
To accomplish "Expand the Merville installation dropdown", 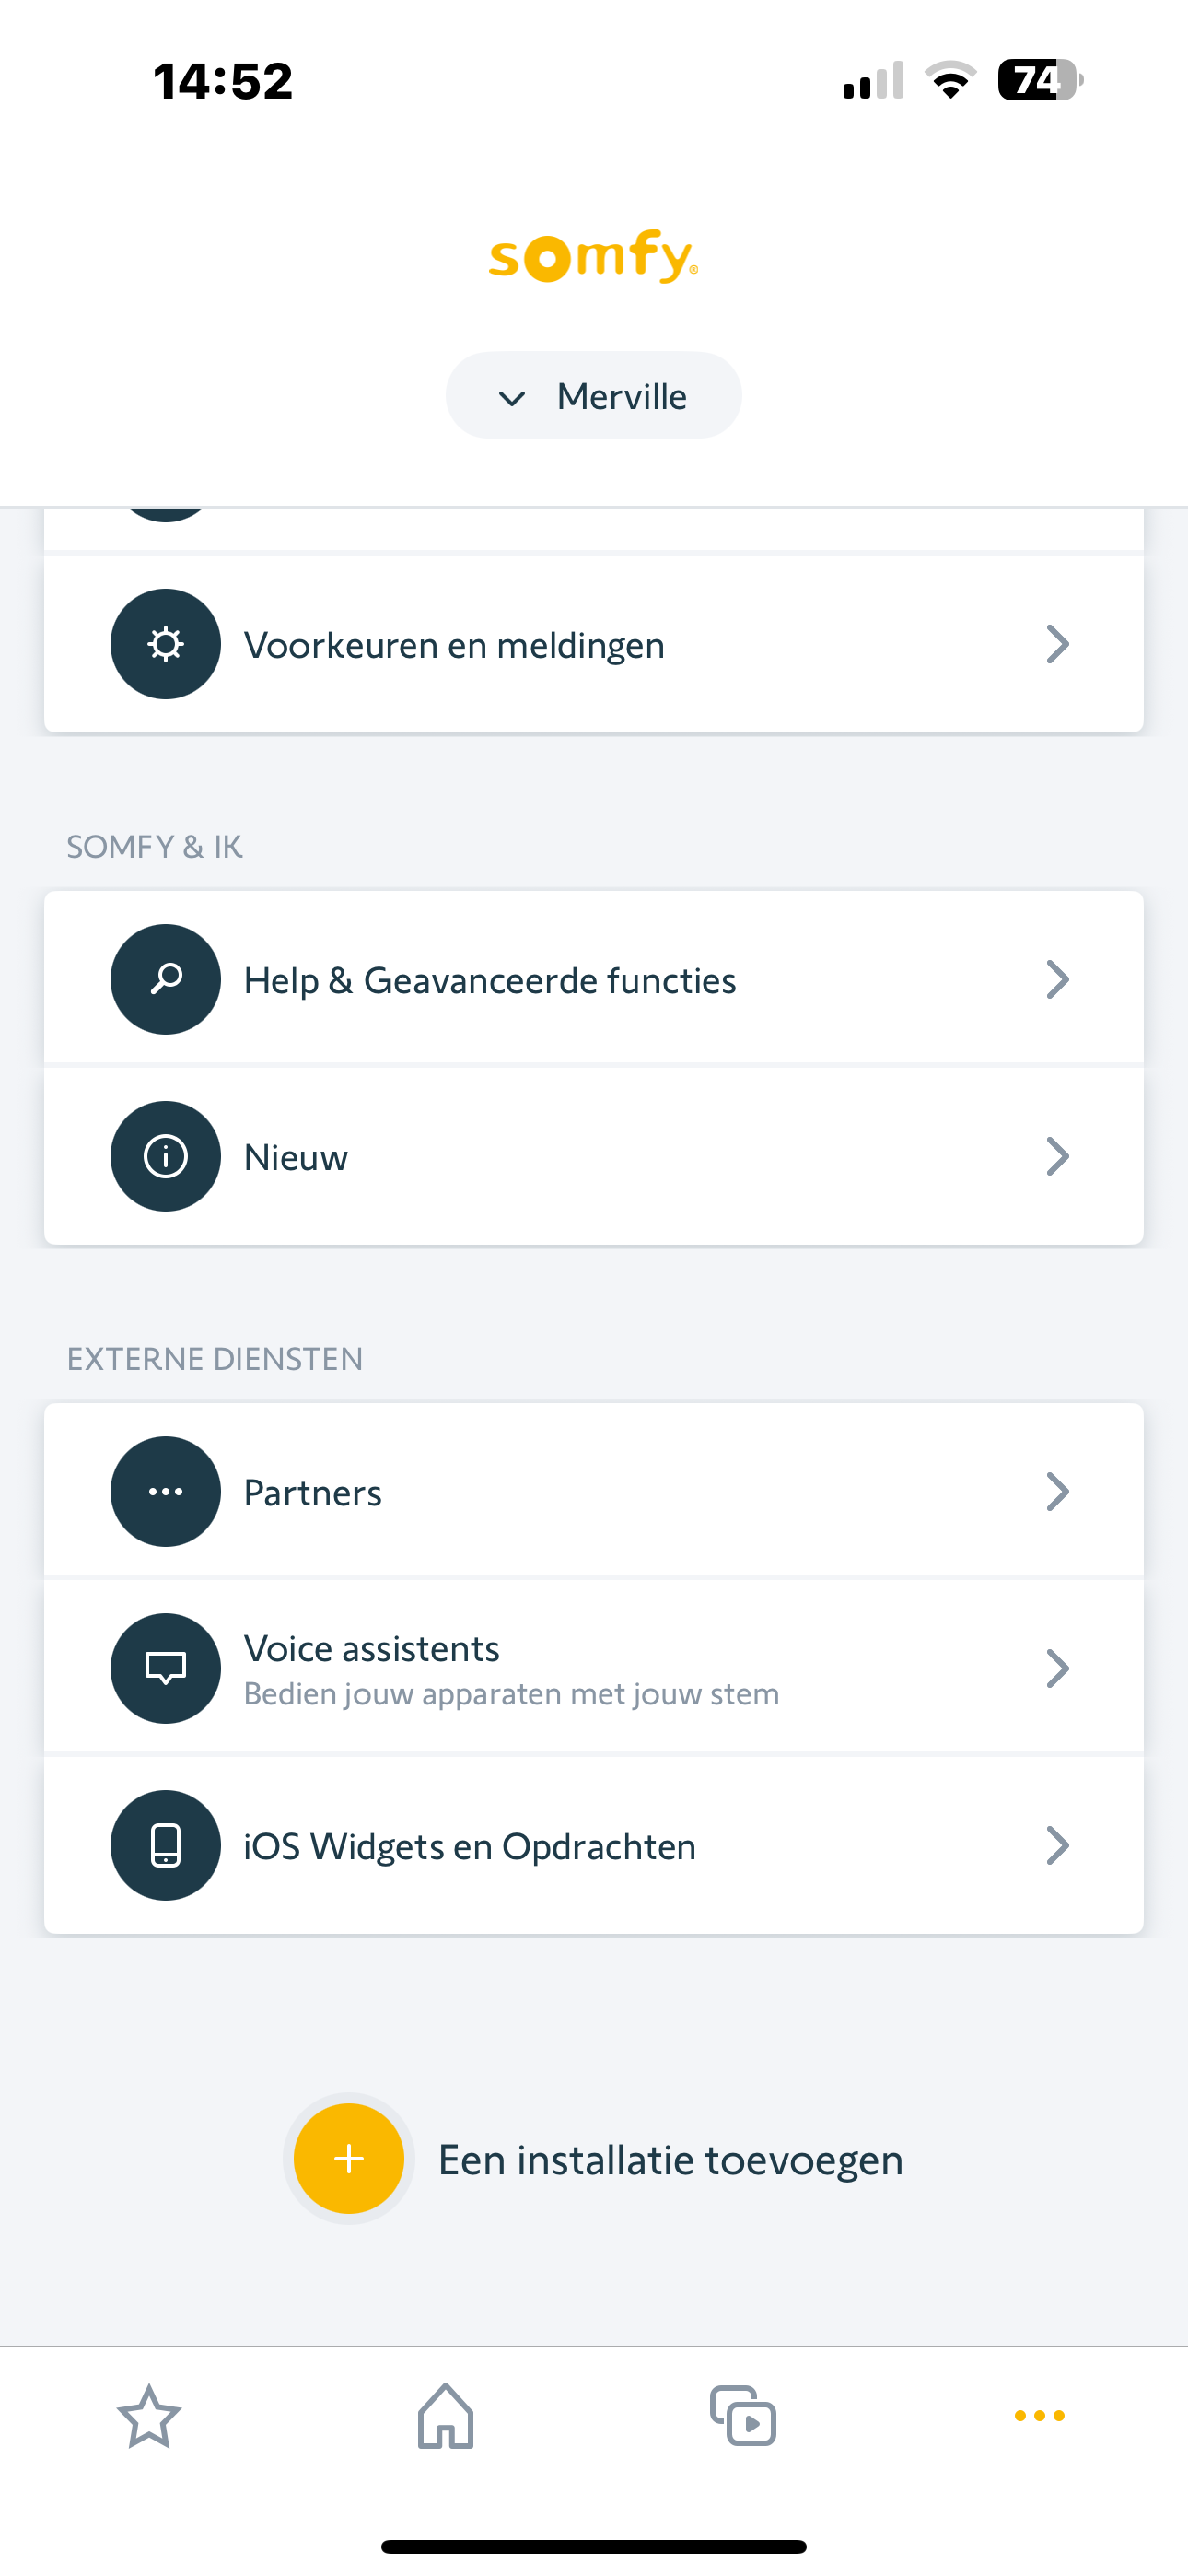I will coord(593,396).
